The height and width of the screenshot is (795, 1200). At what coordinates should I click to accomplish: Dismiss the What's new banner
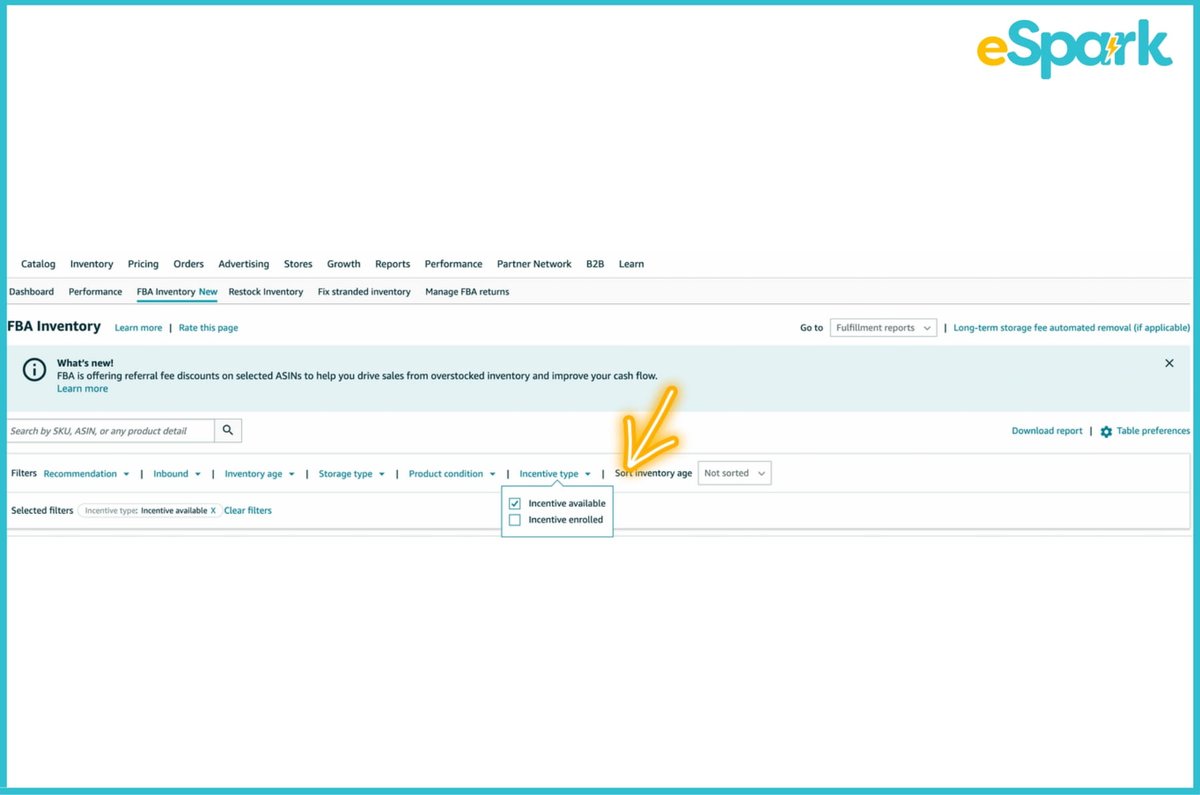click(1169, 363)
